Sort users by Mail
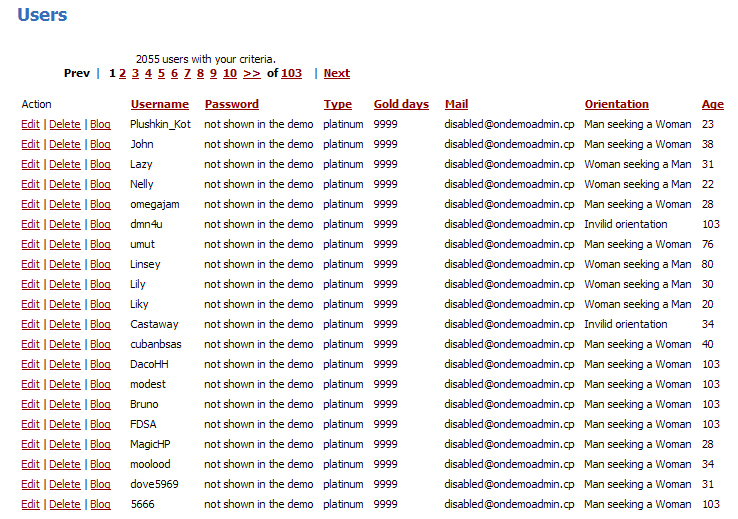 pos(456,104)
